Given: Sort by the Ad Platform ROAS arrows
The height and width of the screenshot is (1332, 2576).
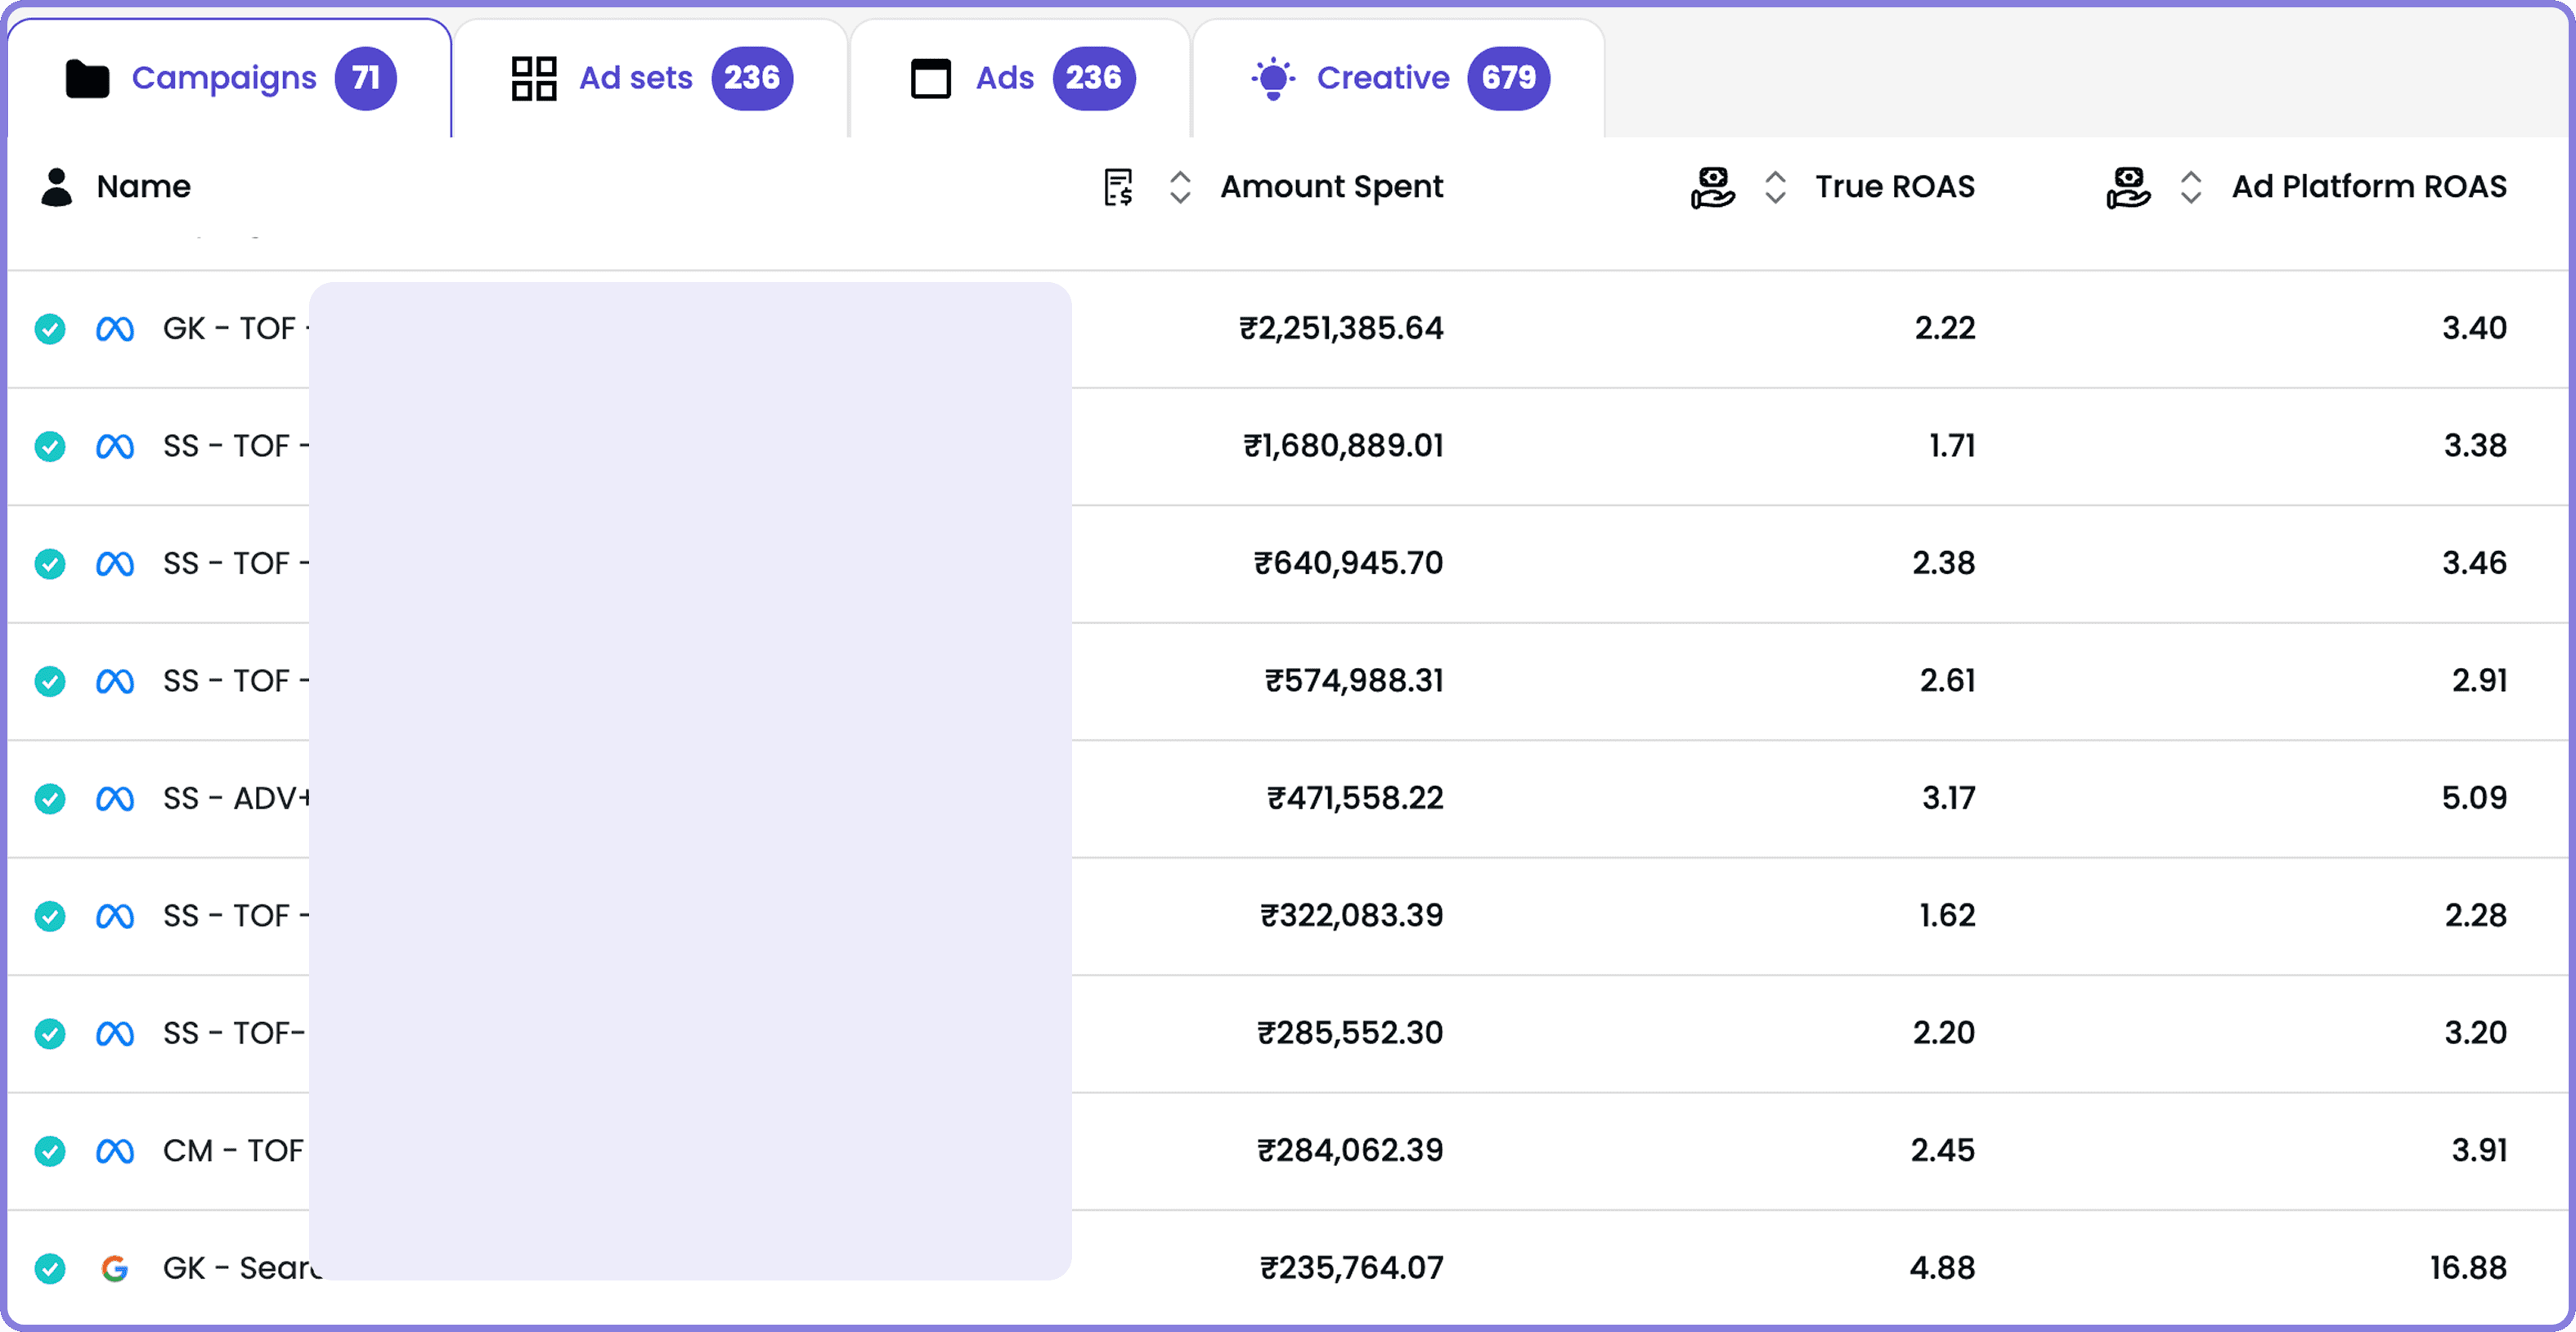Looking at the screenshot, I should pyautogui.click(x=2190, y=187).
